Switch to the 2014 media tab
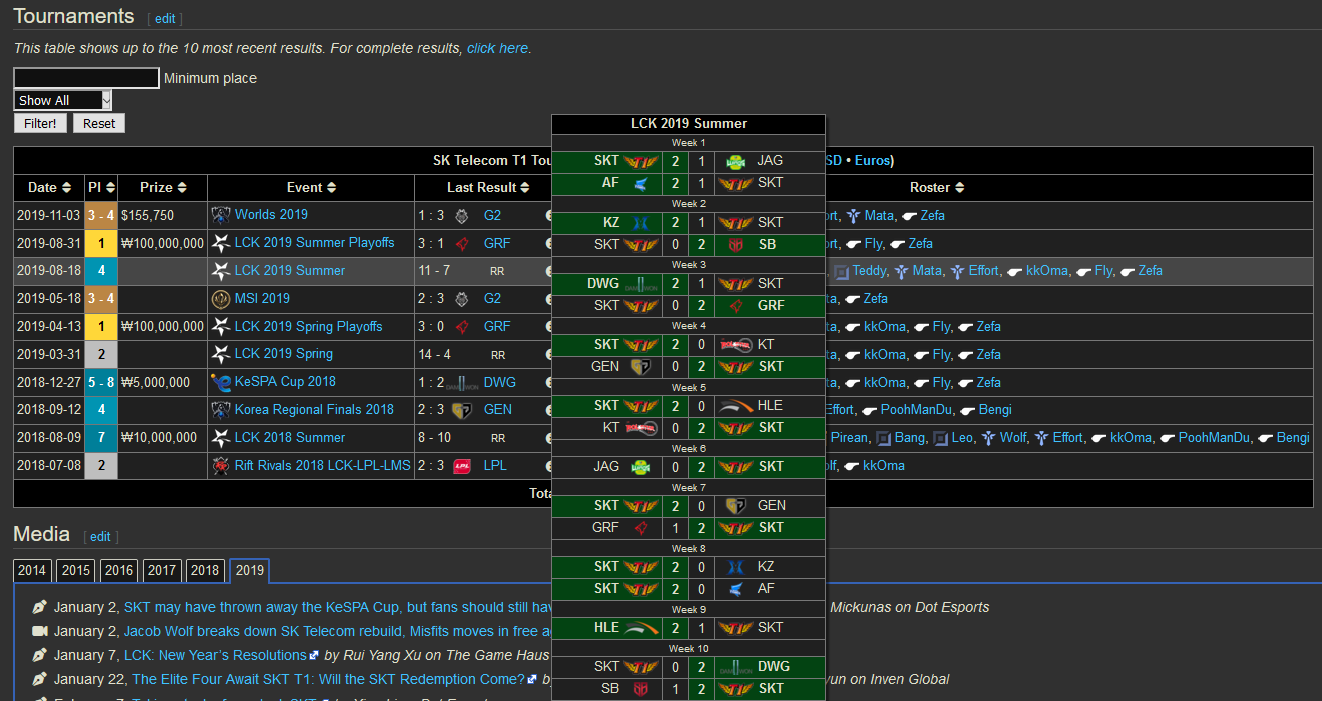 coord(32,570)
